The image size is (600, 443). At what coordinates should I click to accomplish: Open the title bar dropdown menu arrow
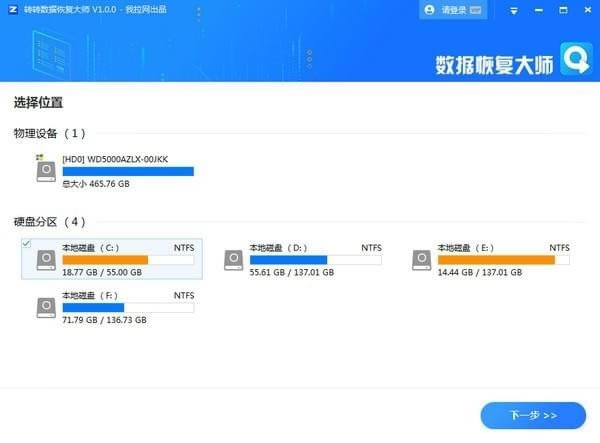point(514,11)
